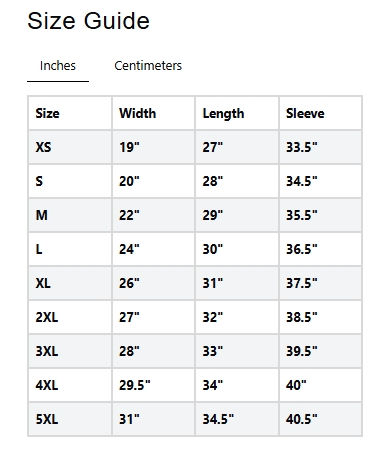
Task: Select the 5XL size row label
Action: (47, 419)
